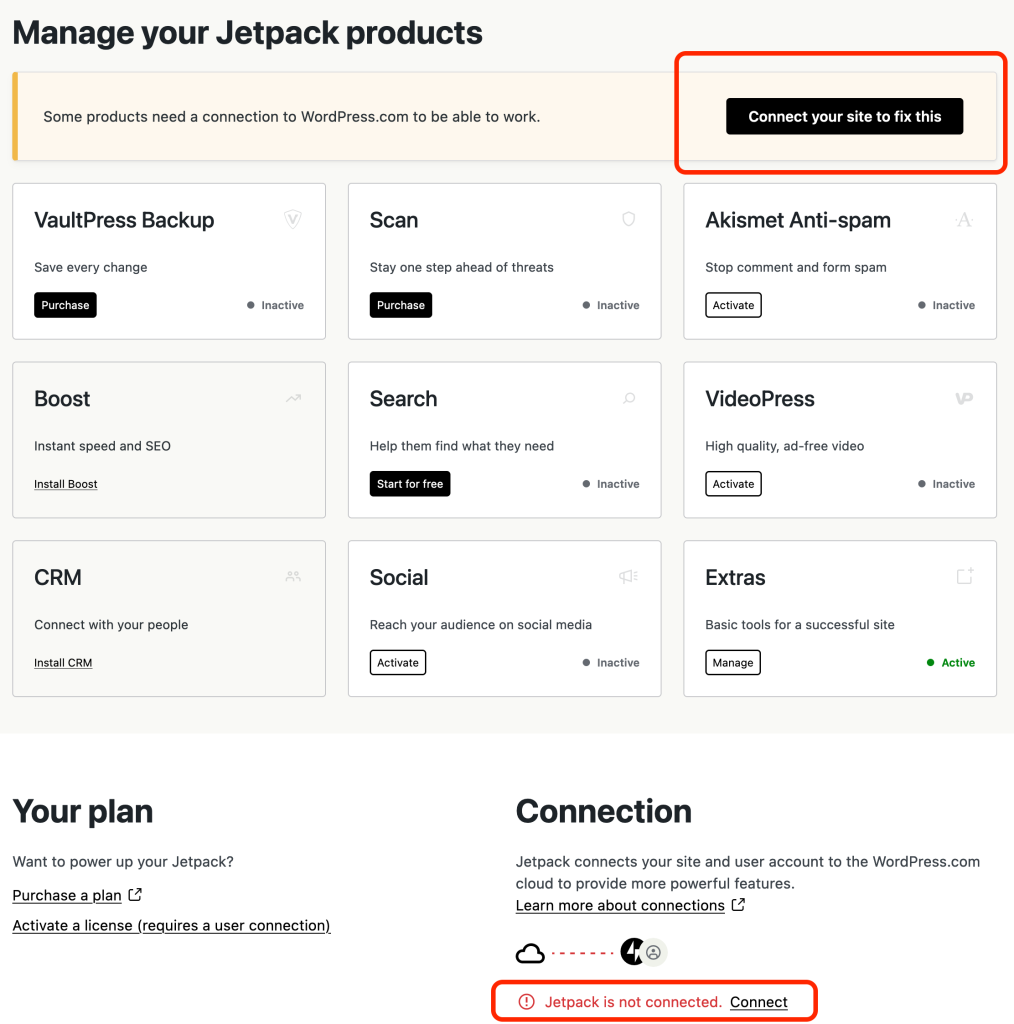Click Connect next to Jetpack is not connected
This screenshot has height=1024, width=1014.
(x=758, y=1001)
